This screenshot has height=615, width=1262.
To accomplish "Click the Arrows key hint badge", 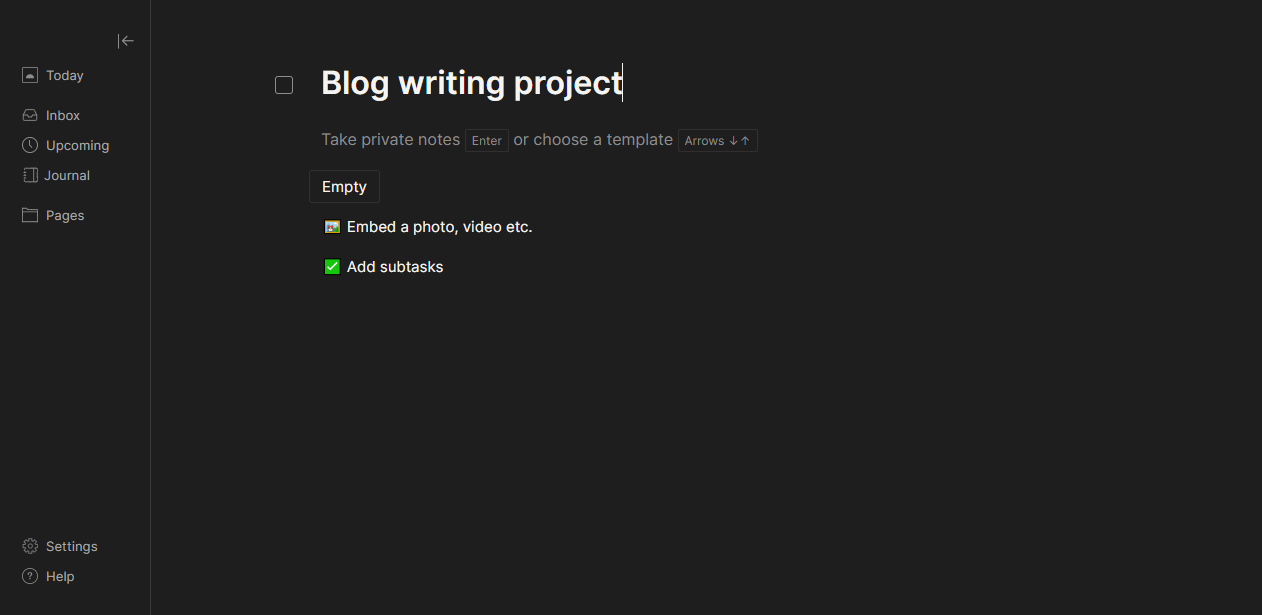I will (717, 141).
